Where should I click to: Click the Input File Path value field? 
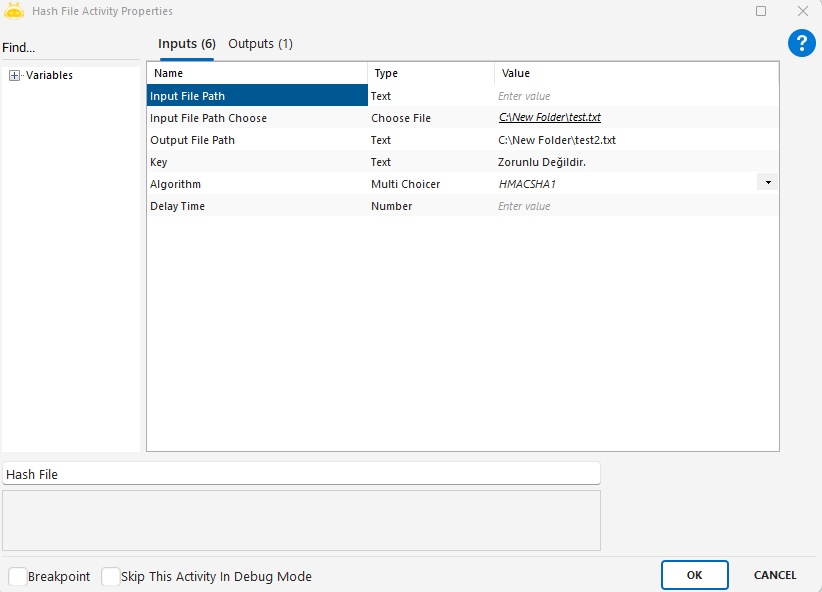pos(635,96)
